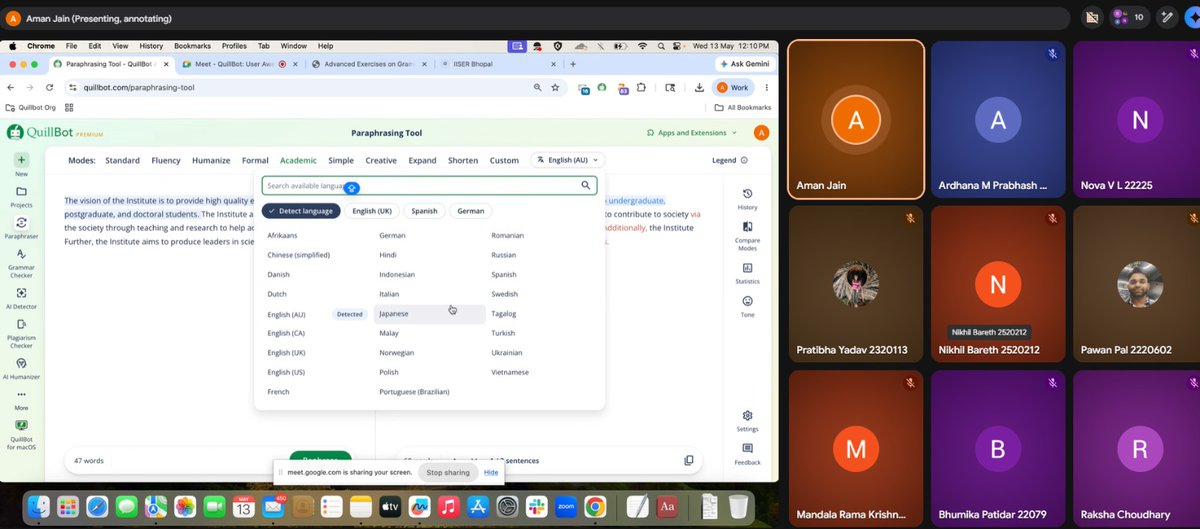1200x529 pixels.
Task: Hide the screen sharing notice
Action: click(x=491, y=472)
